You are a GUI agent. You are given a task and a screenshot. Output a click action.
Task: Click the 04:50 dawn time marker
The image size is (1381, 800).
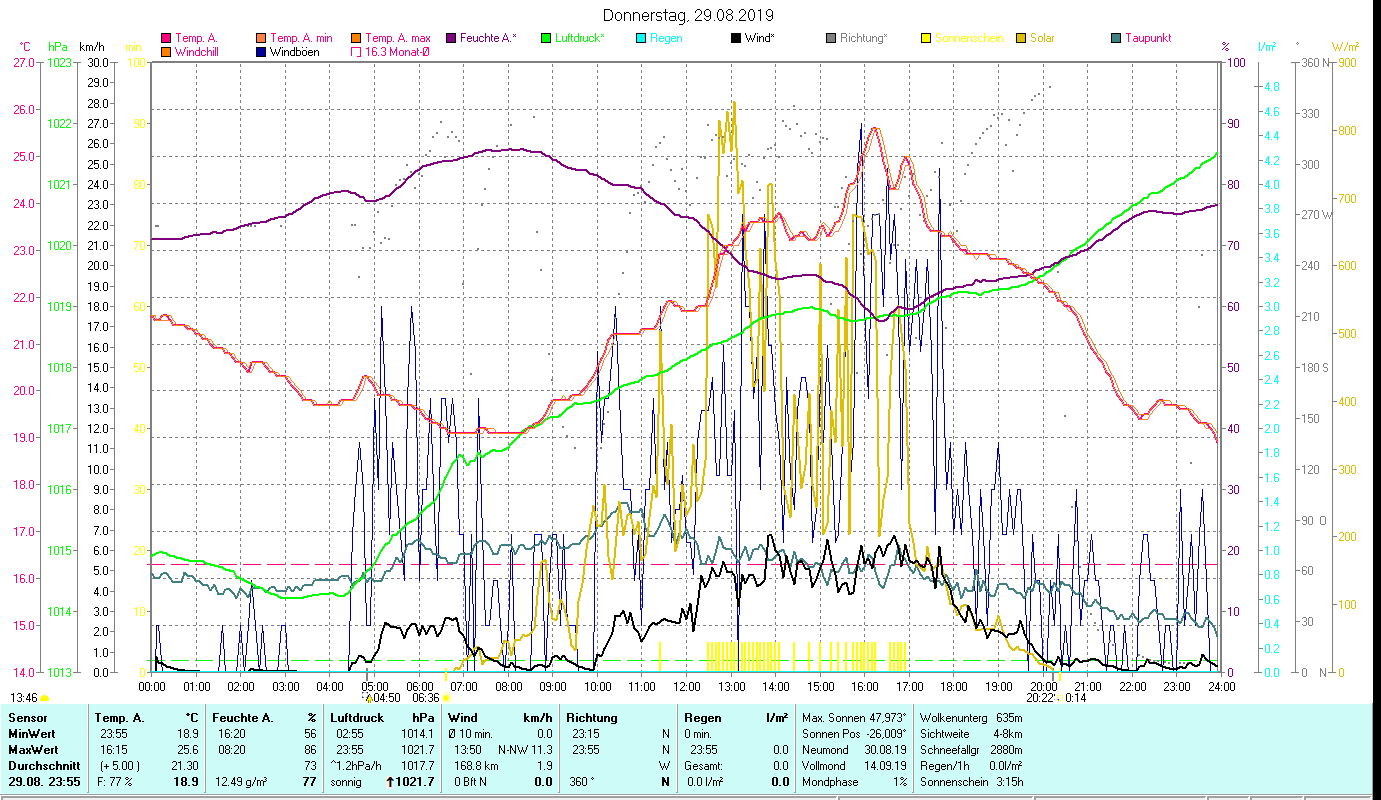click(x=386, y=698)
